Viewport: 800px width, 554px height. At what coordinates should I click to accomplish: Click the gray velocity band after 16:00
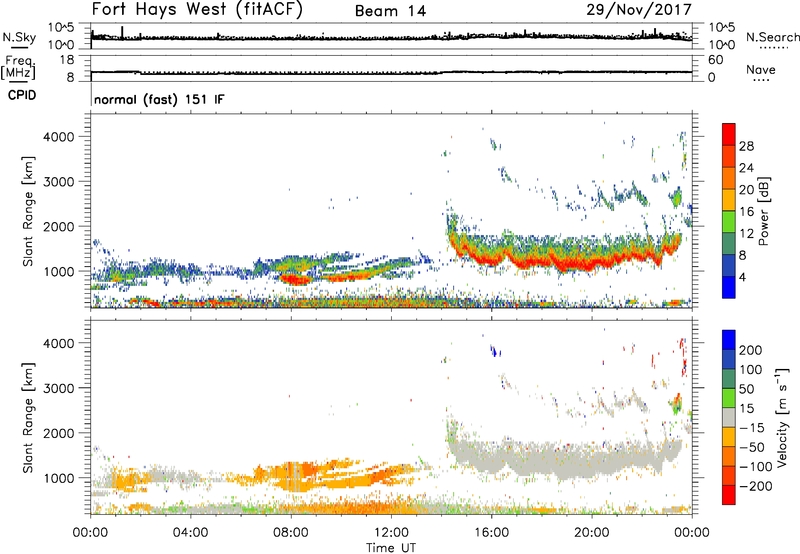click(x=566, y=457)
